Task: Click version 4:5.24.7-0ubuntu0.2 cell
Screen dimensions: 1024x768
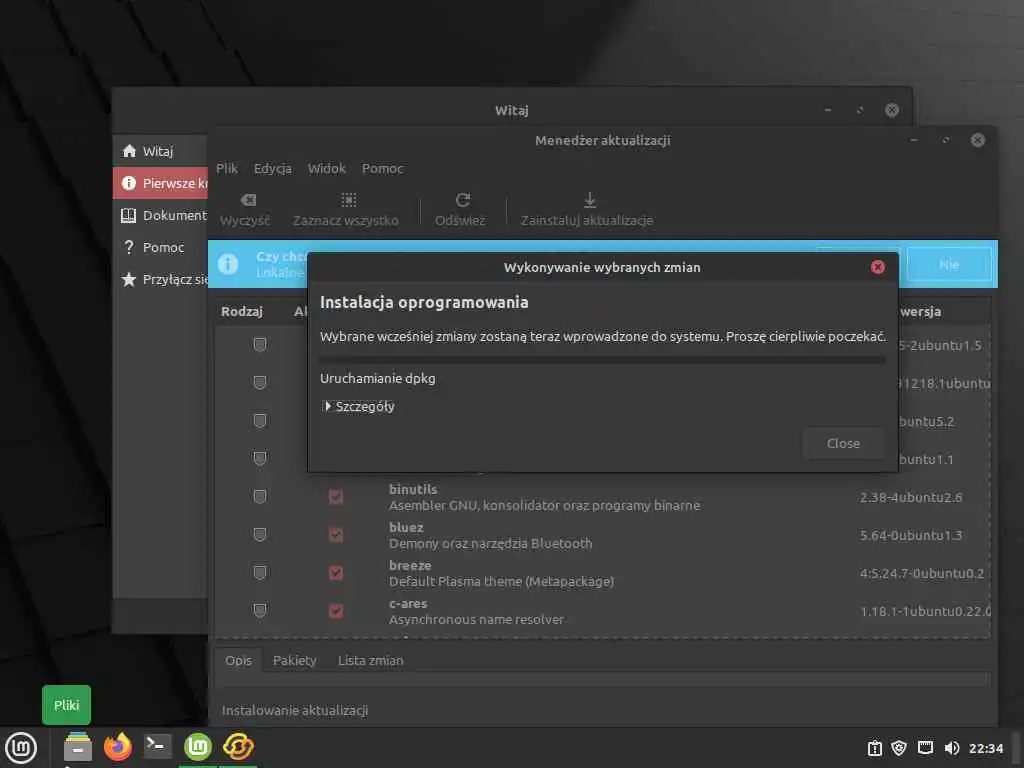Action: click(x=921, y=573)
